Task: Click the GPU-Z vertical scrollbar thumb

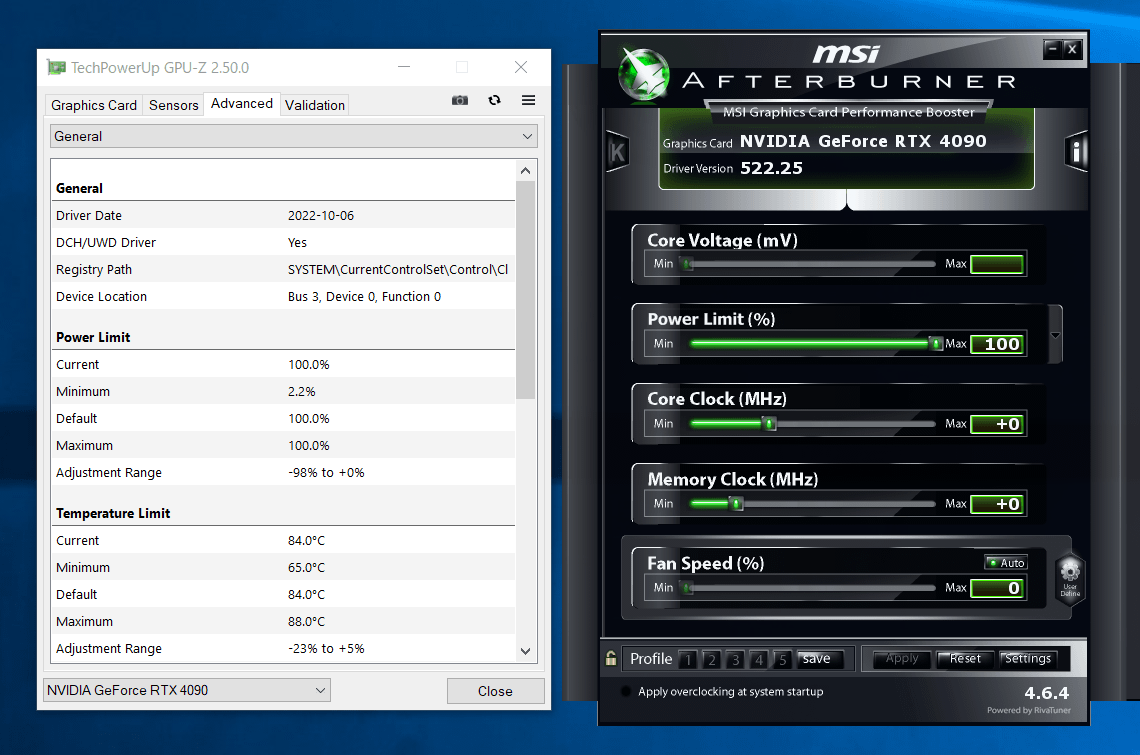Action: (x=526, y=289)
